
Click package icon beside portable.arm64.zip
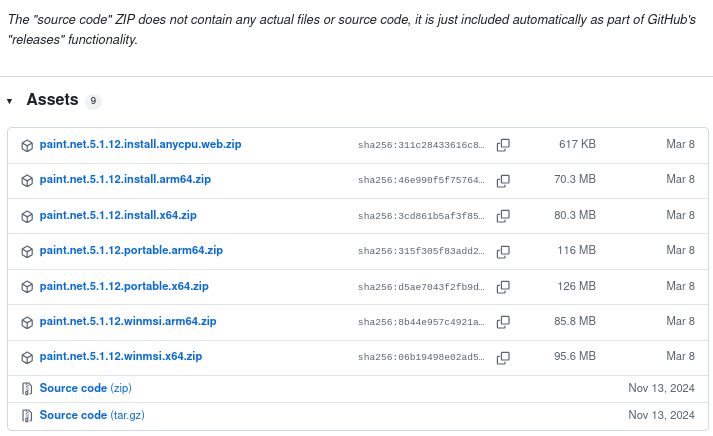[x=27, y=251]
